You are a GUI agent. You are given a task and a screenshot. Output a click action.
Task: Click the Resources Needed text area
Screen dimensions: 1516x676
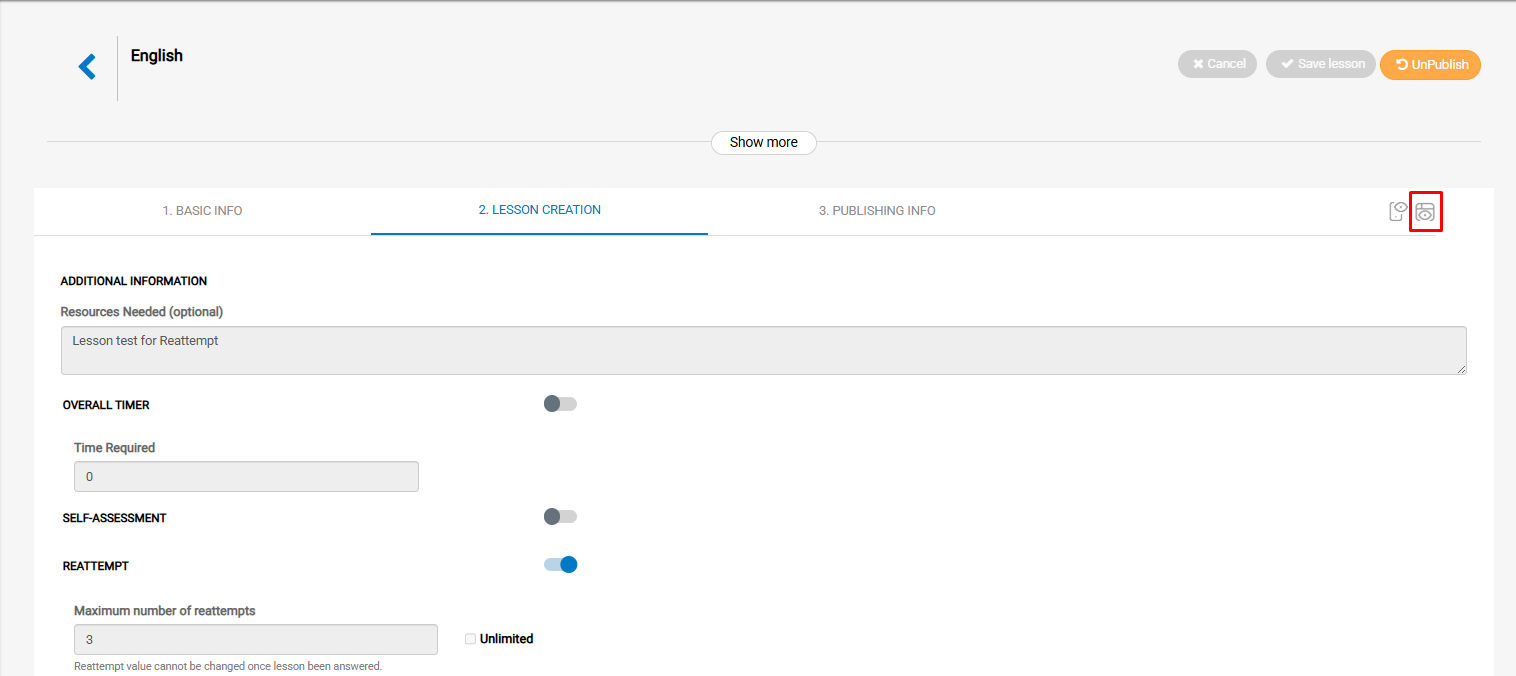763,350
